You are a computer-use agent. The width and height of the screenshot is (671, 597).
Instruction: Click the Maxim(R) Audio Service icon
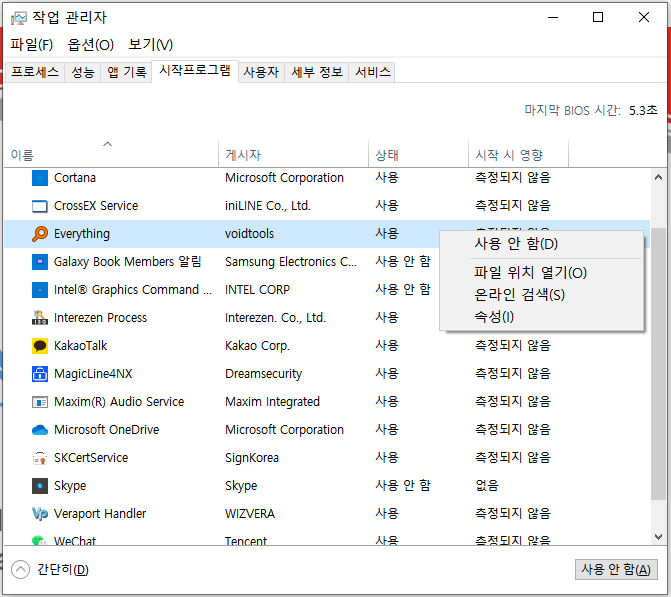[x=40, y=402]
